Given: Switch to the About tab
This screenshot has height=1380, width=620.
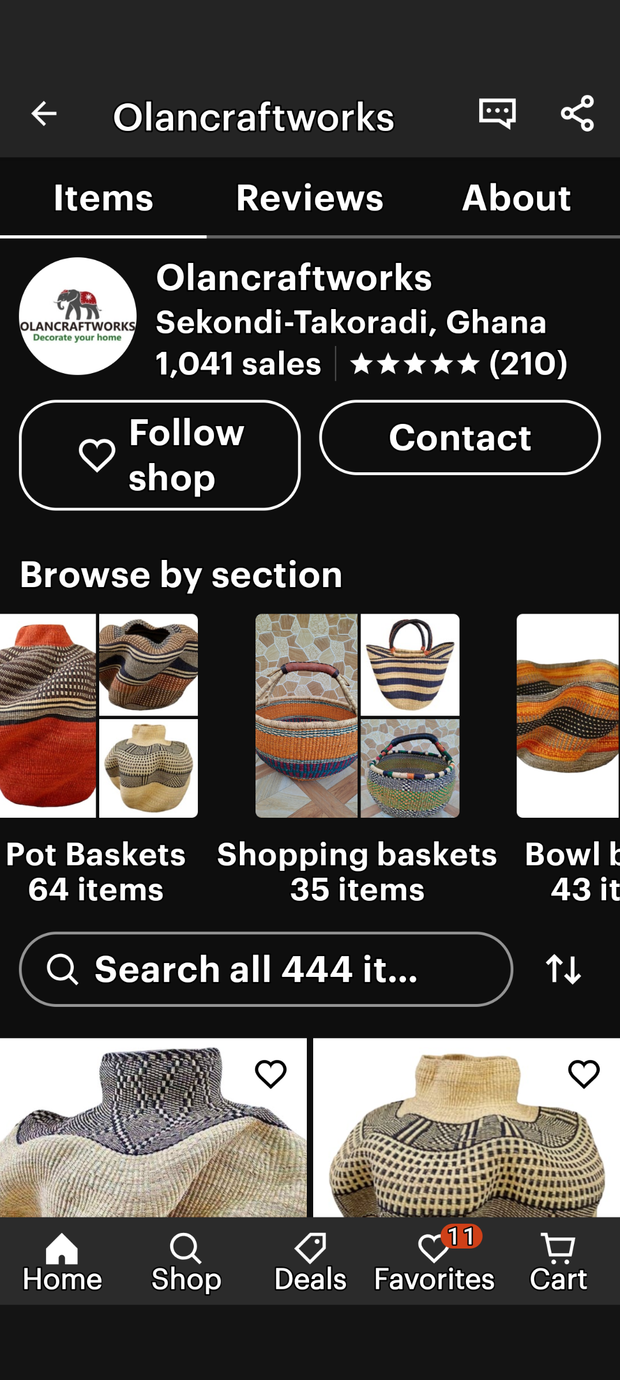Looking at the screenshot, I should pyautogui.click(x=517, y=198).
